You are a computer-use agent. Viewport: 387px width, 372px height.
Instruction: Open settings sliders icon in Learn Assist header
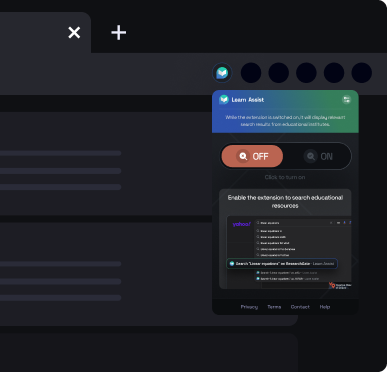coord(347,100)
